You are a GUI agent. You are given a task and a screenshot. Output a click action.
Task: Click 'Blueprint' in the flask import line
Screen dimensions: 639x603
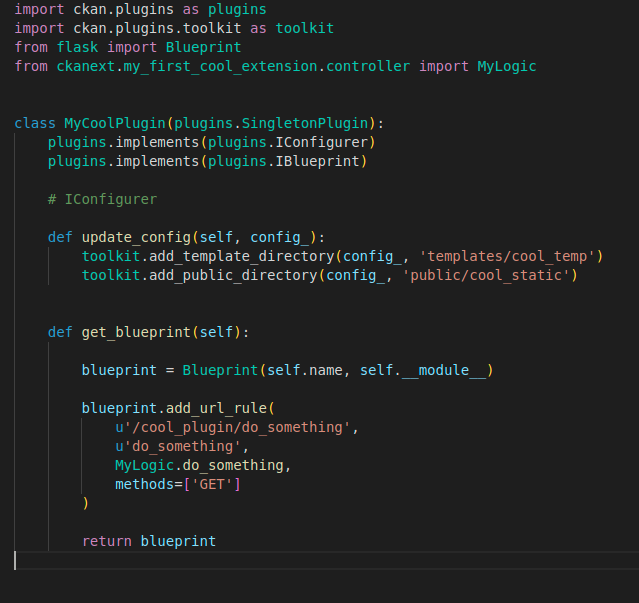pos(203,47)
